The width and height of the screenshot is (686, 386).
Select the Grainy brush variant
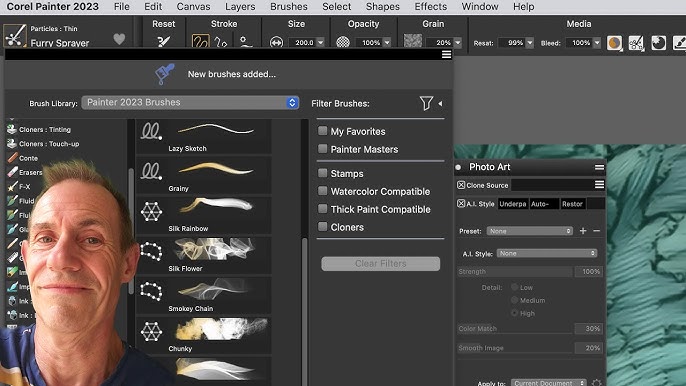pos(203,175)
